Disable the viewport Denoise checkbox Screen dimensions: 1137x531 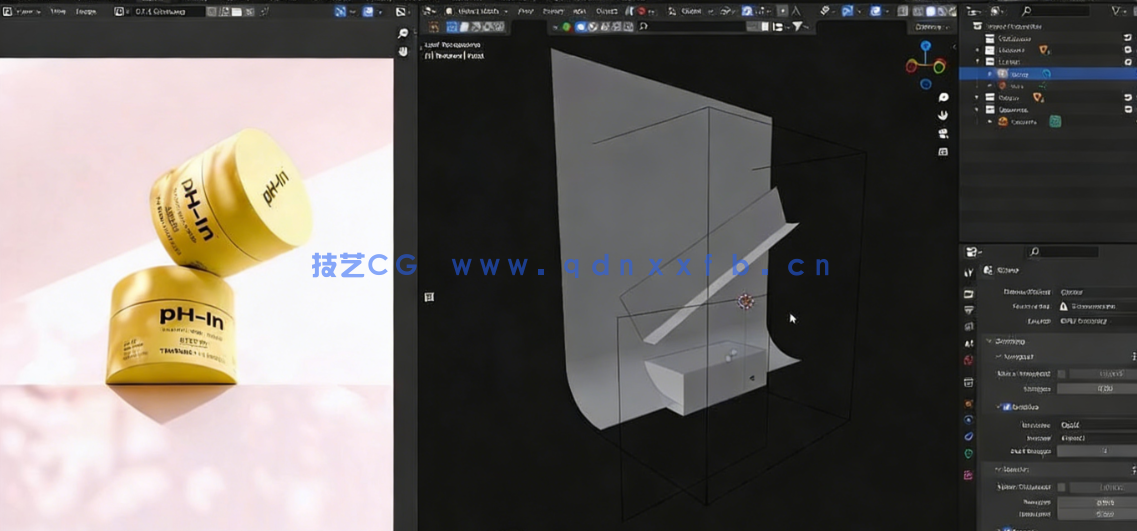[1006, 407]
